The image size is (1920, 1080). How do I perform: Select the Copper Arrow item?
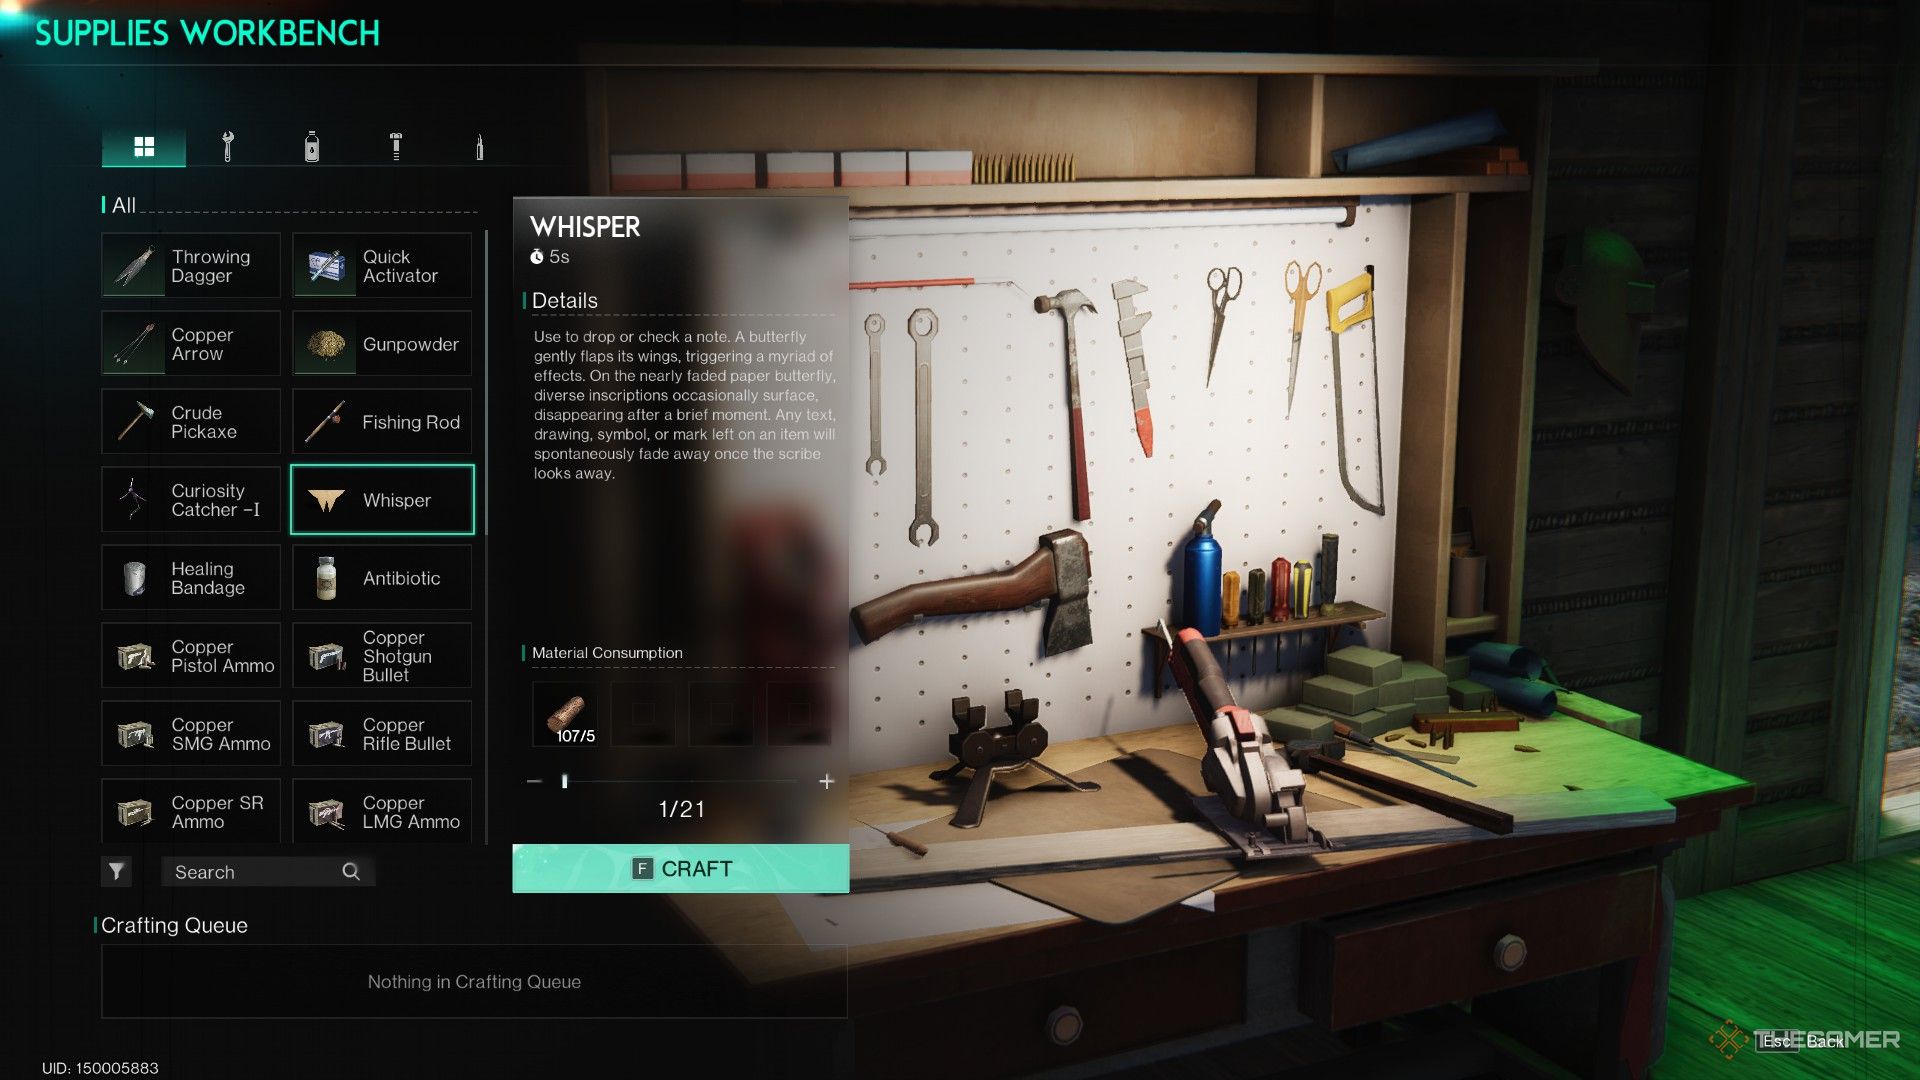click(191, 345)
